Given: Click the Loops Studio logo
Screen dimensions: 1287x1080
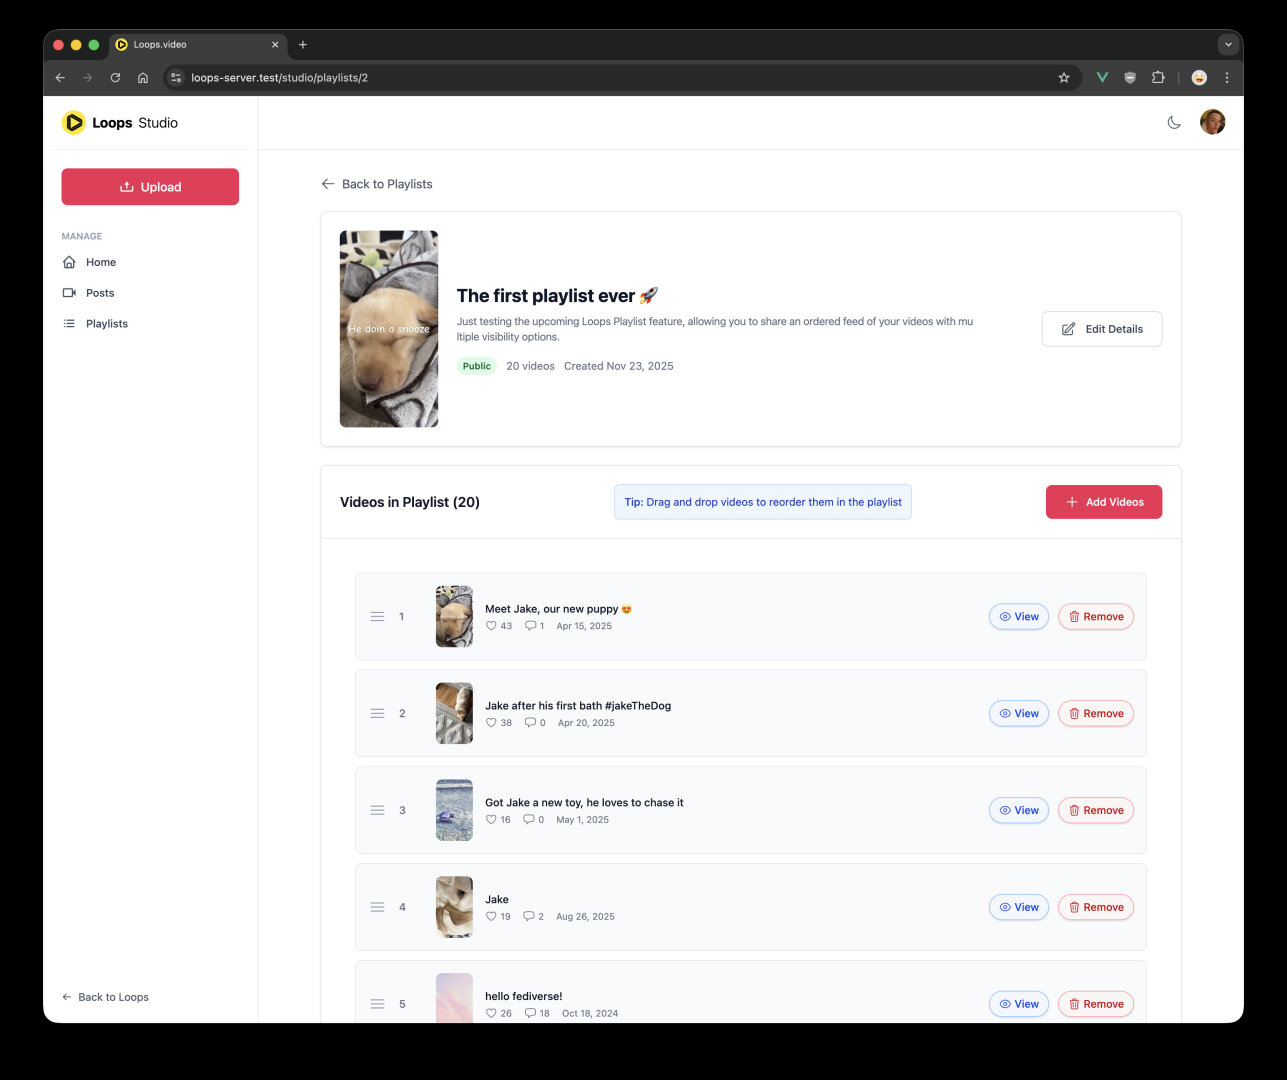Looking at the screenshot, I should [120, 123].
